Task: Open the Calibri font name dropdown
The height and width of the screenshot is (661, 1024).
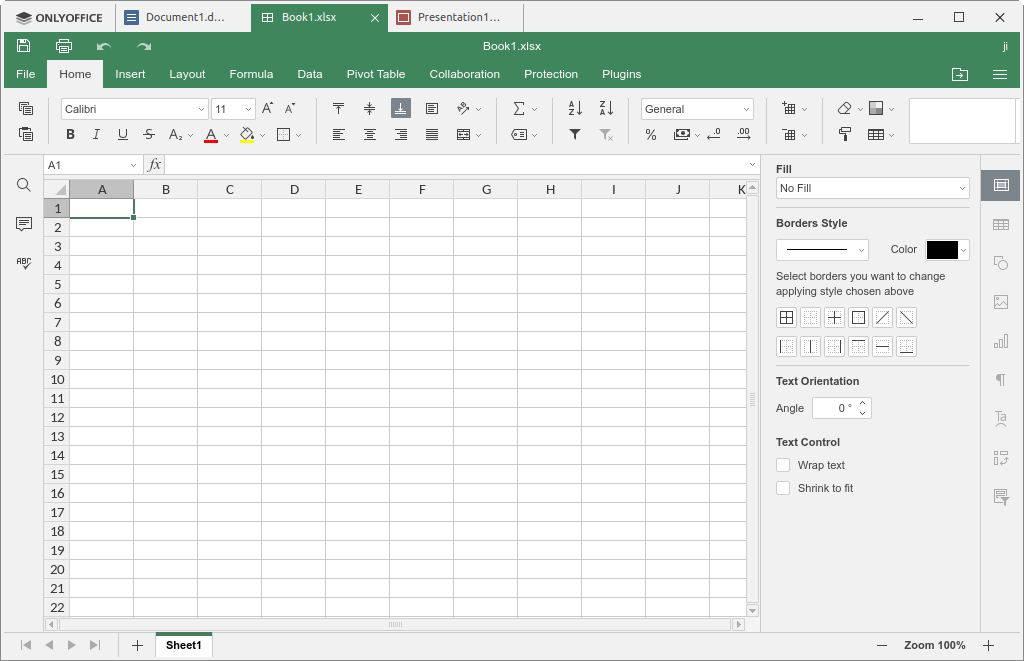Action: 134,109
